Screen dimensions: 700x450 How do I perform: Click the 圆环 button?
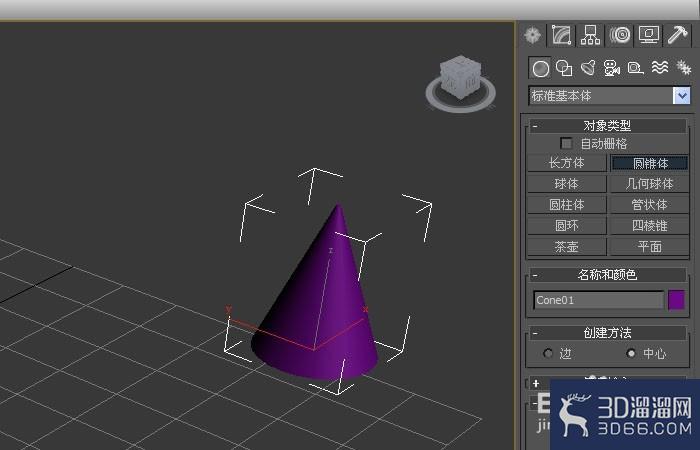click(567, 225)
